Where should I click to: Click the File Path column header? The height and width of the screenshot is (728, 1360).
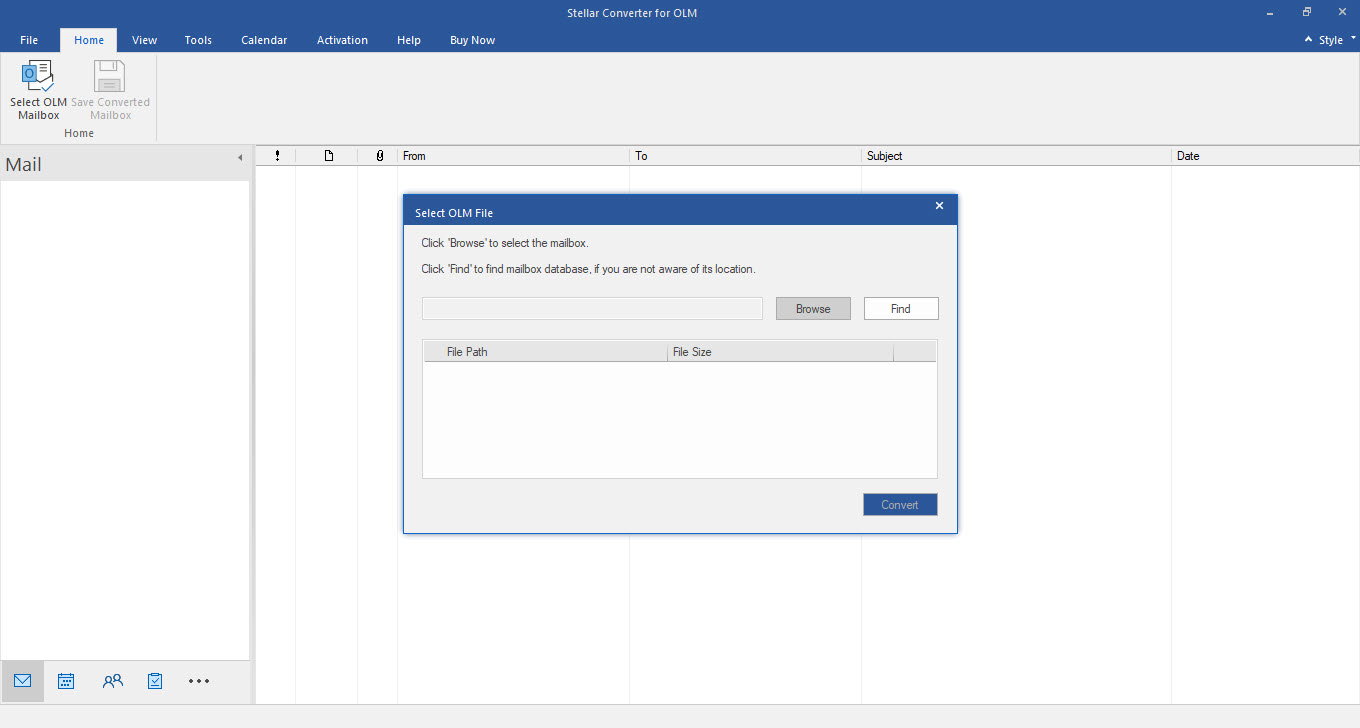(x=546, y=352)
